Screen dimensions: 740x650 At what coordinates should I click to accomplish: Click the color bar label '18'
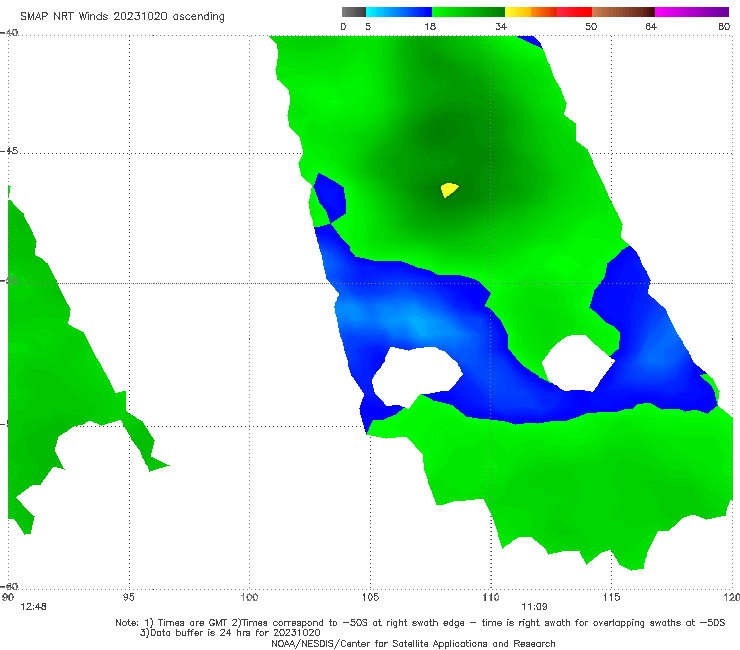[x=430, y=26]
